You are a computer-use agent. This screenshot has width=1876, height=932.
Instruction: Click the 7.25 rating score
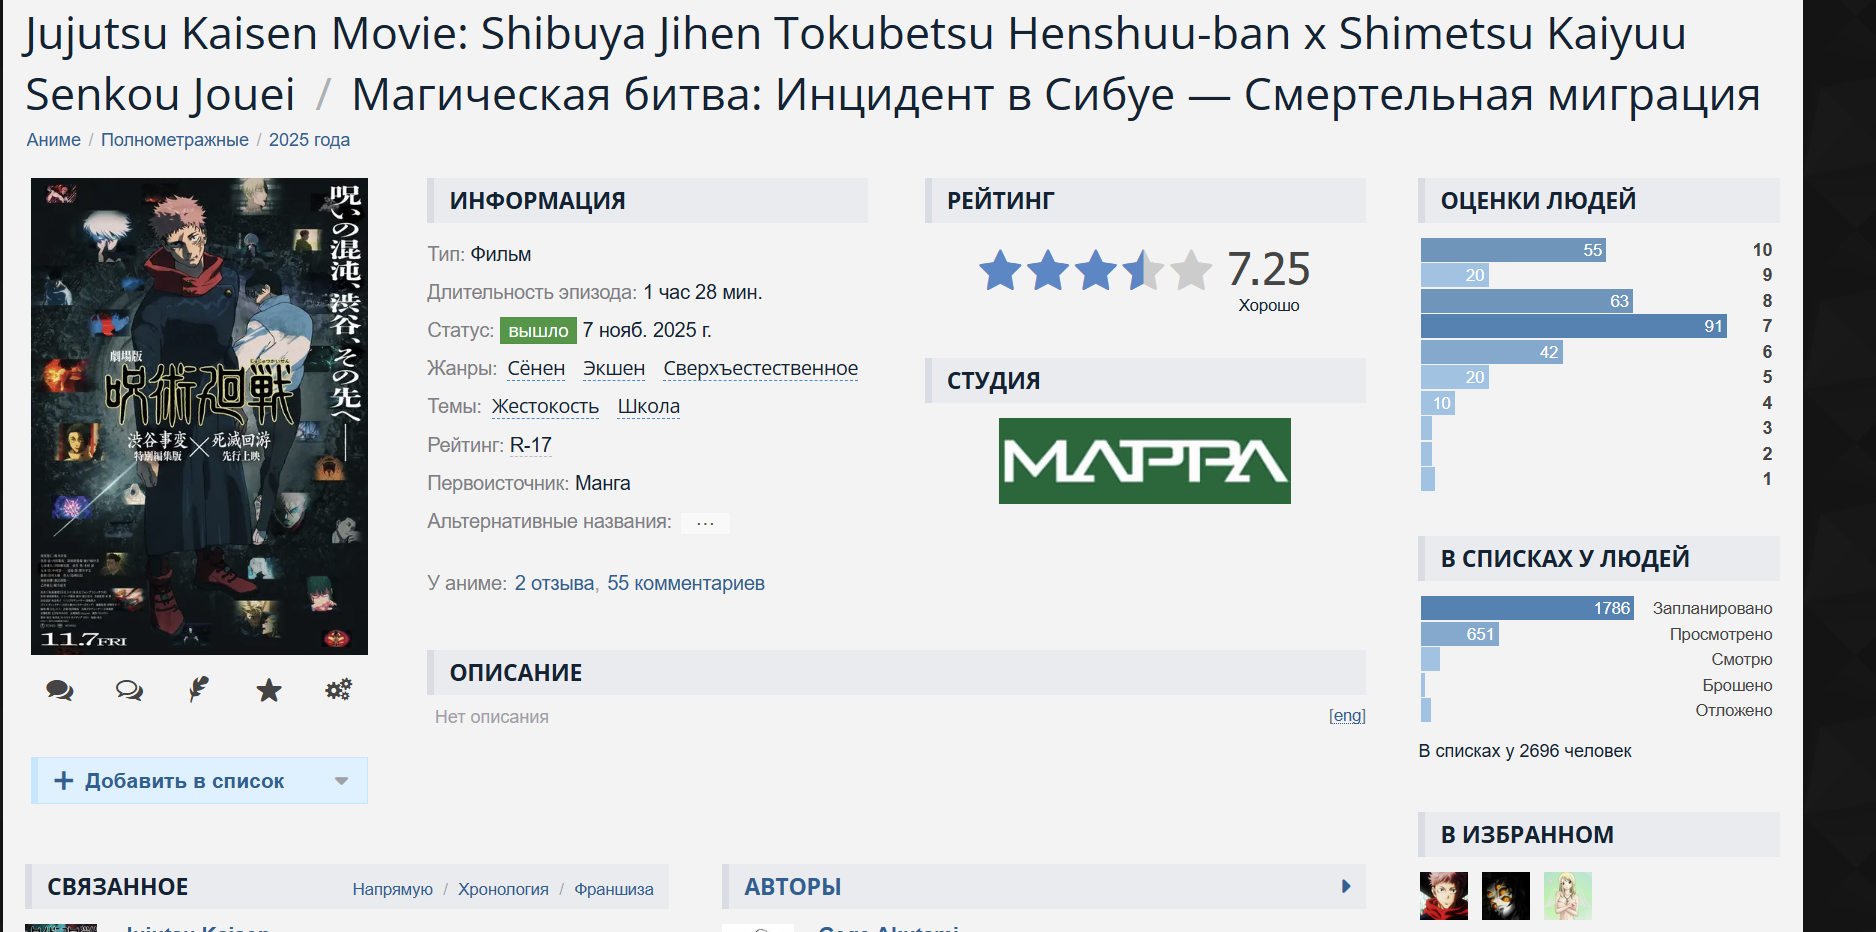tap(1269, 269)
